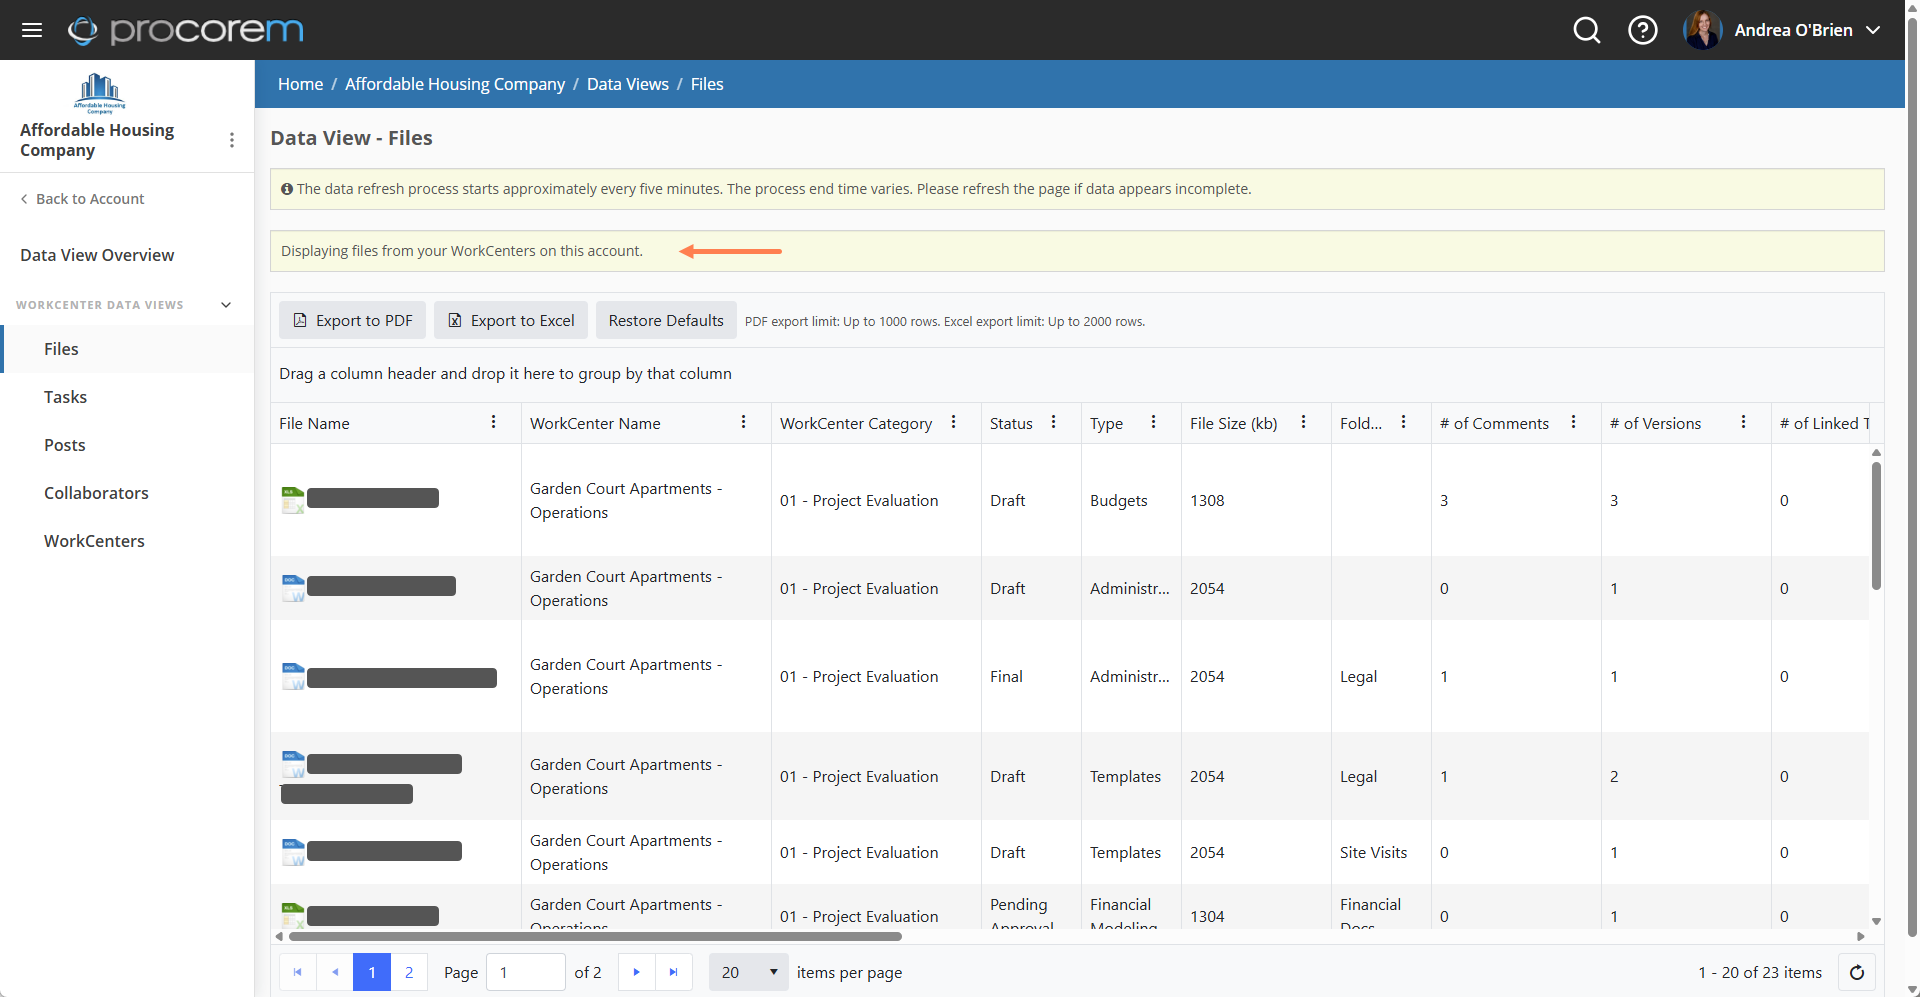This screenshot has width=1920, height=997.
Task: Click the grid horizontal scrollbar
Action: [x=595, y=937]
